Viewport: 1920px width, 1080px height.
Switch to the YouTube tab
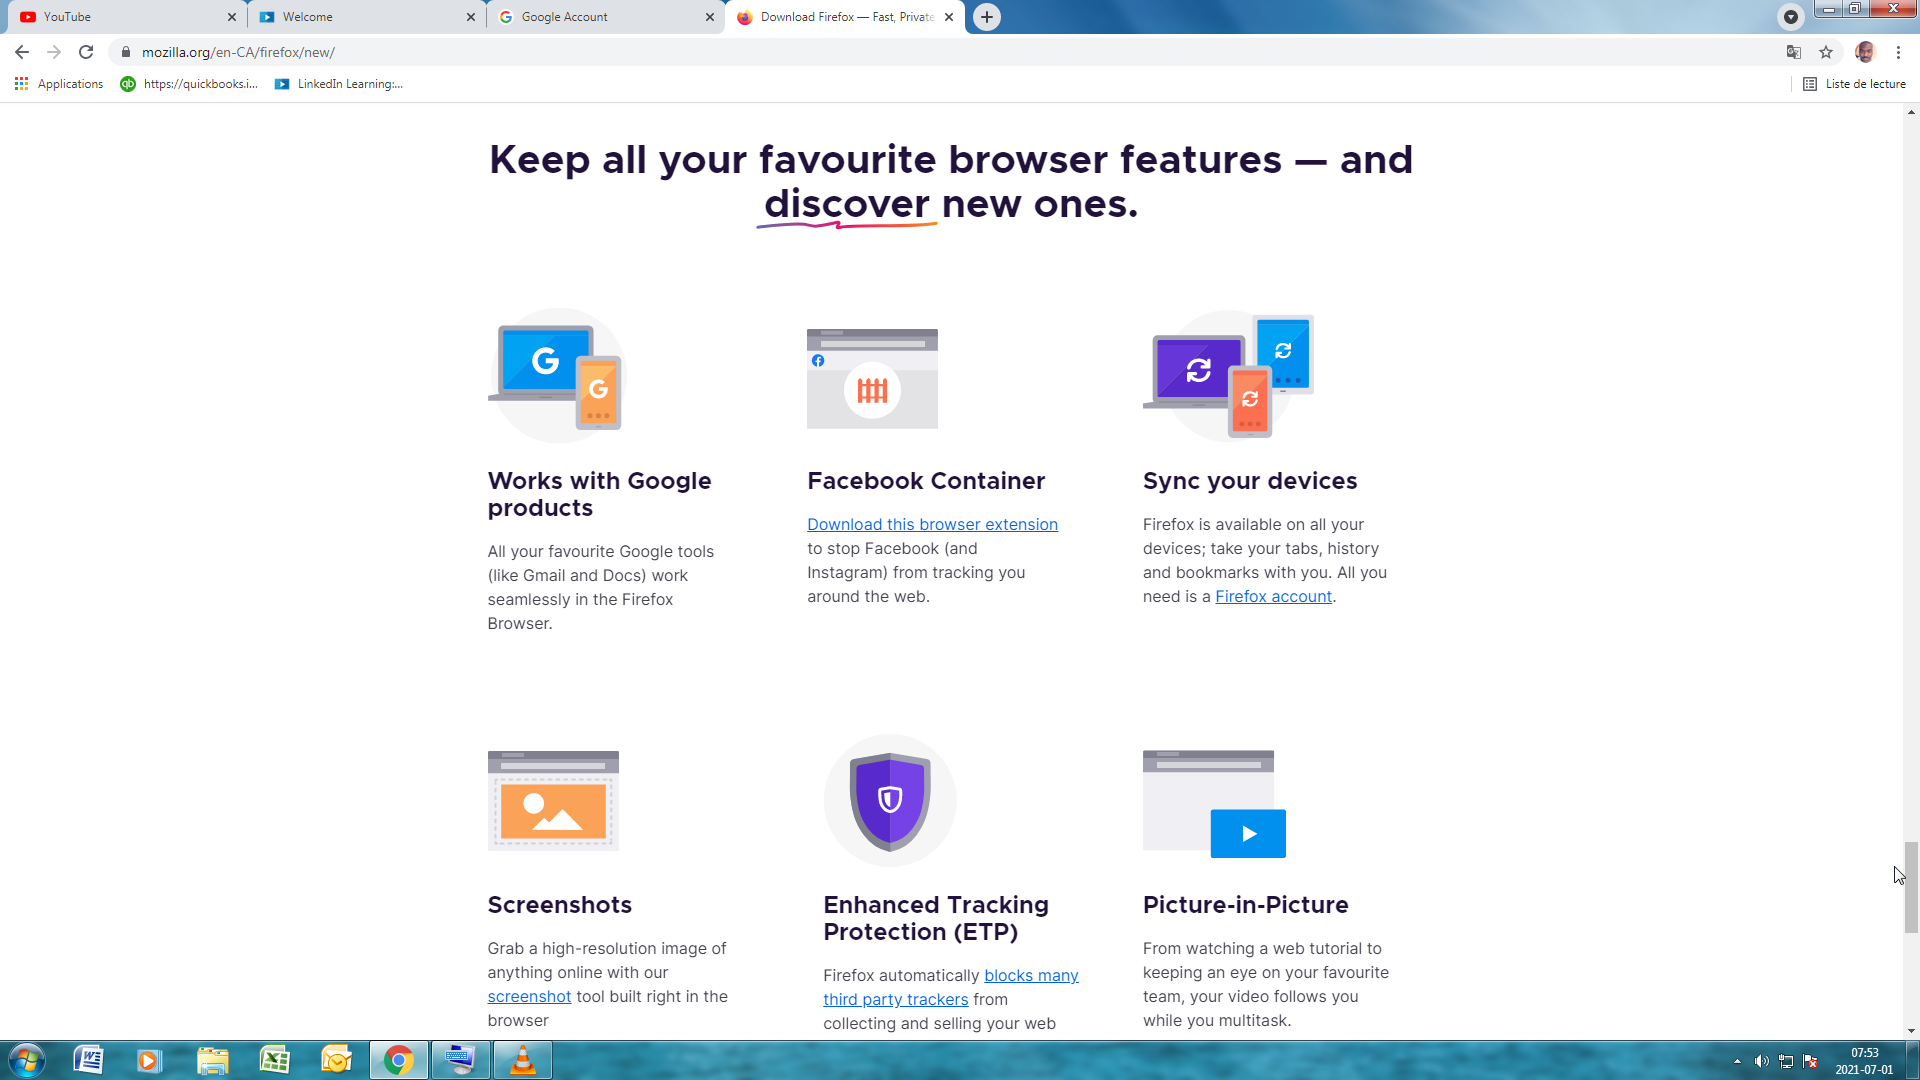coord(120,17)
